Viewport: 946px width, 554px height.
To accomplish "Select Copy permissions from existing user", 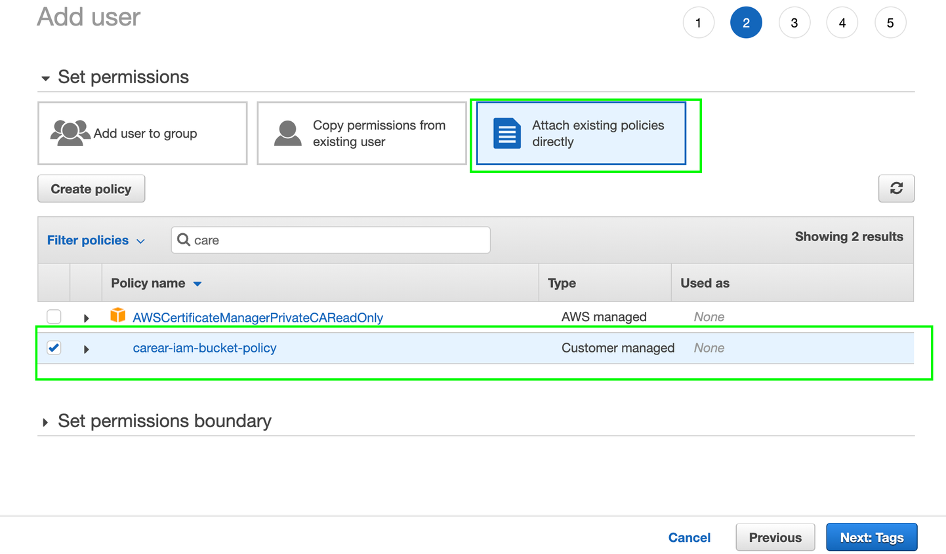I will click(361, 133).
